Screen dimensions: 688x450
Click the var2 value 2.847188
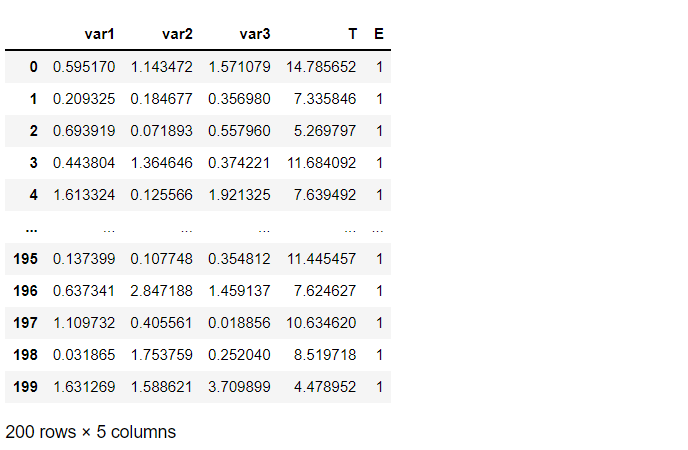[162, 291]
